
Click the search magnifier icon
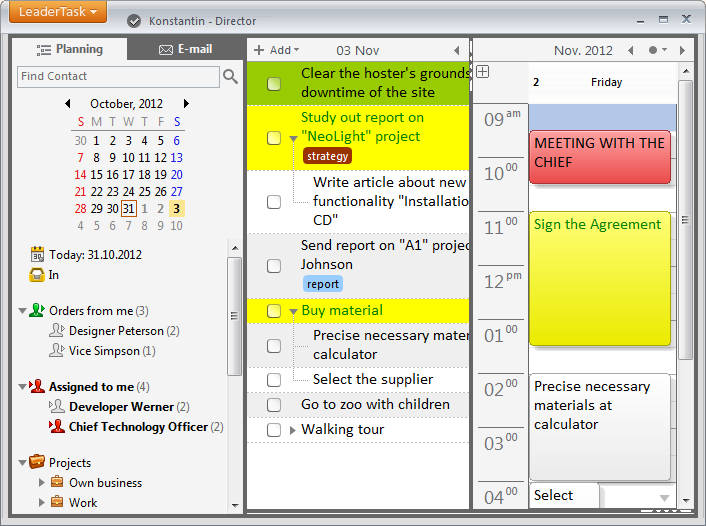(230, 77)
